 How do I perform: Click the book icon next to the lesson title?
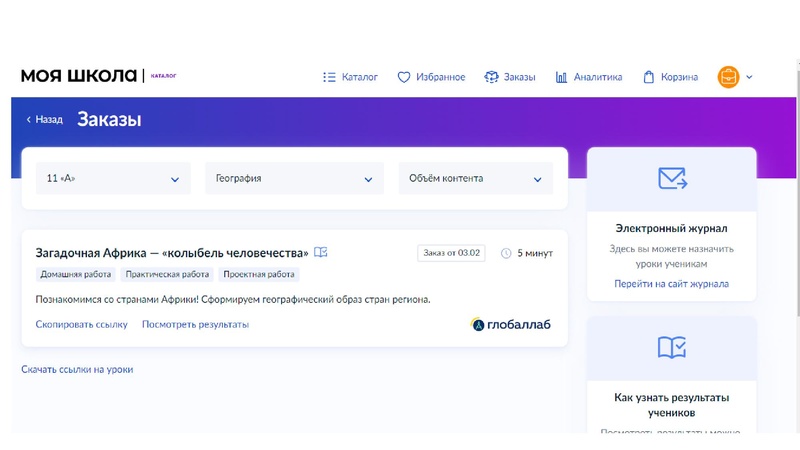[x=321, y=253]
